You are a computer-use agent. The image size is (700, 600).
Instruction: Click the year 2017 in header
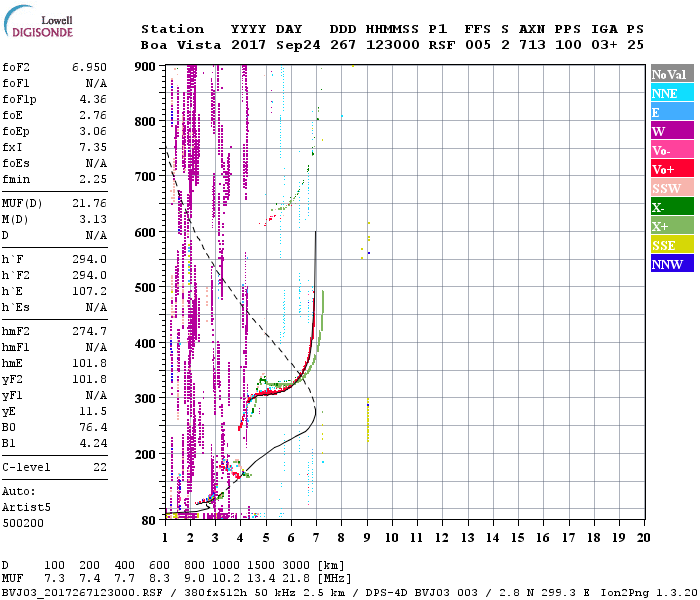[x=248, y=45]
